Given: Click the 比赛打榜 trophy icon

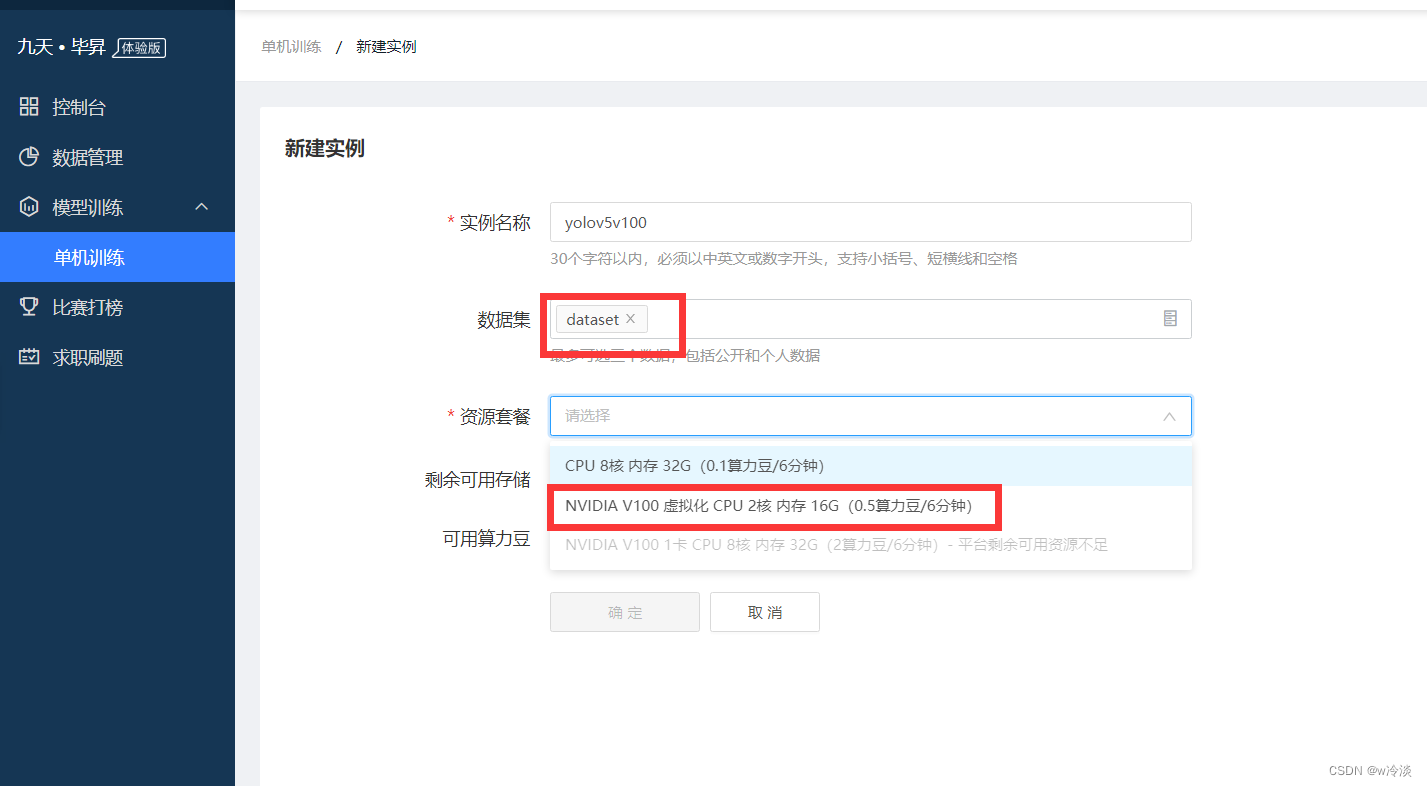Looking at the screenshot, I should [x=29, y=307].
